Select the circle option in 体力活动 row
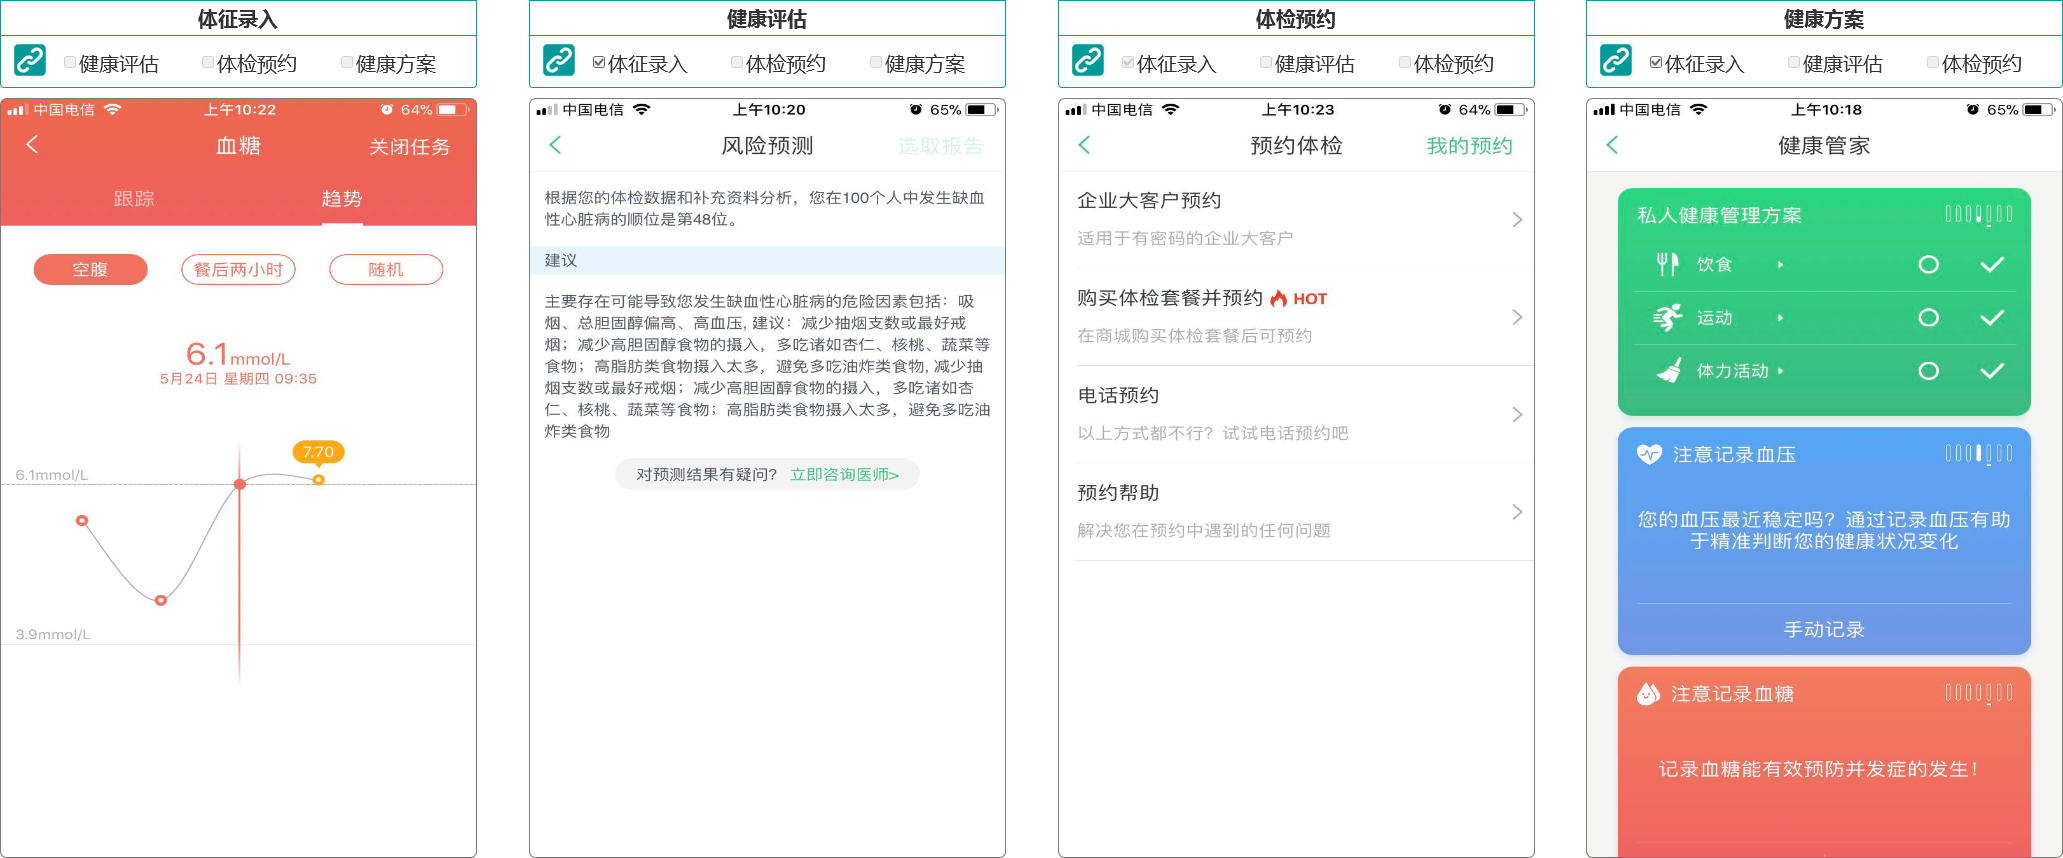 click(1929, 371)
